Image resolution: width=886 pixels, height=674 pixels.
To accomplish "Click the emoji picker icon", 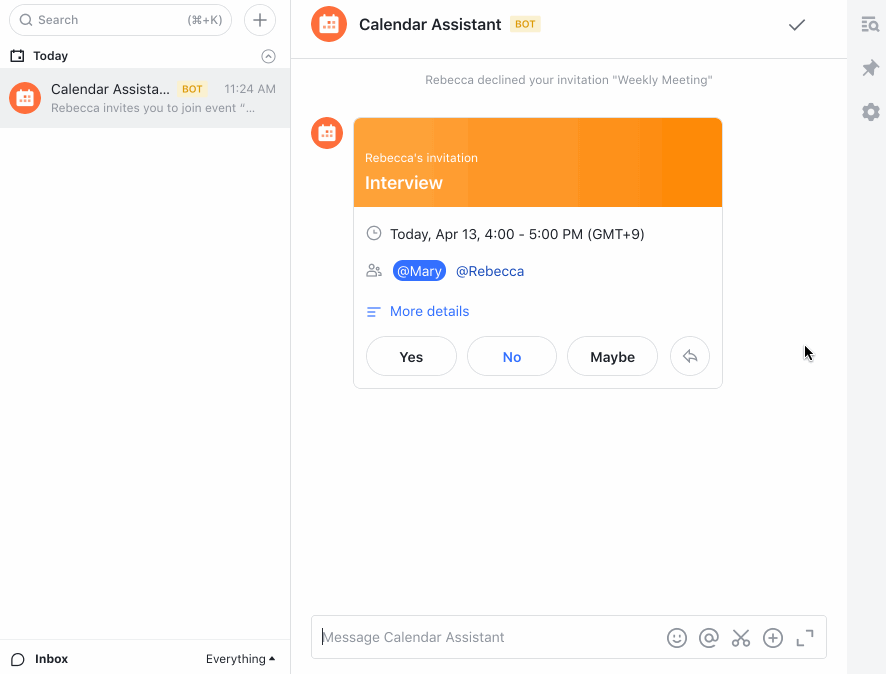I will click(676, 638).
